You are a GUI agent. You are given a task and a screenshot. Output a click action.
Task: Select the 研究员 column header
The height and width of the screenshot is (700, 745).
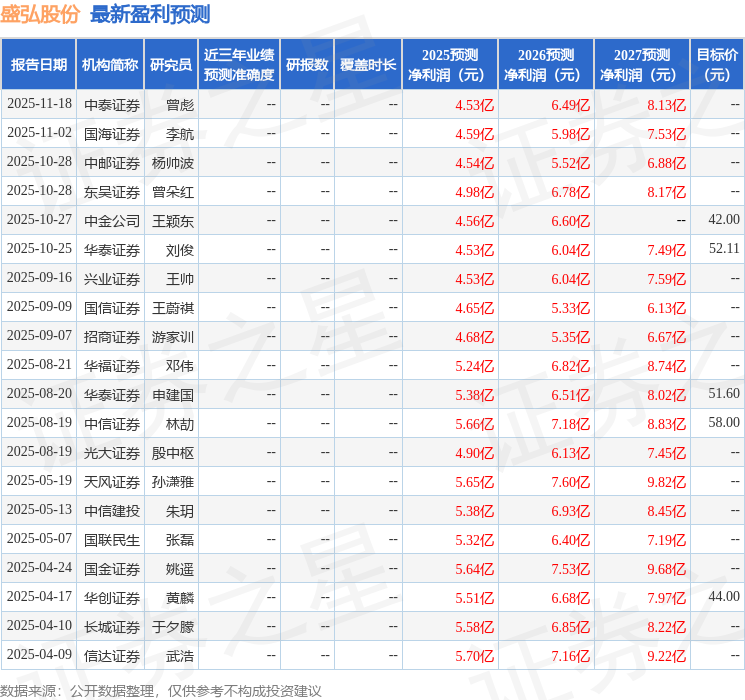coord(171,65)
